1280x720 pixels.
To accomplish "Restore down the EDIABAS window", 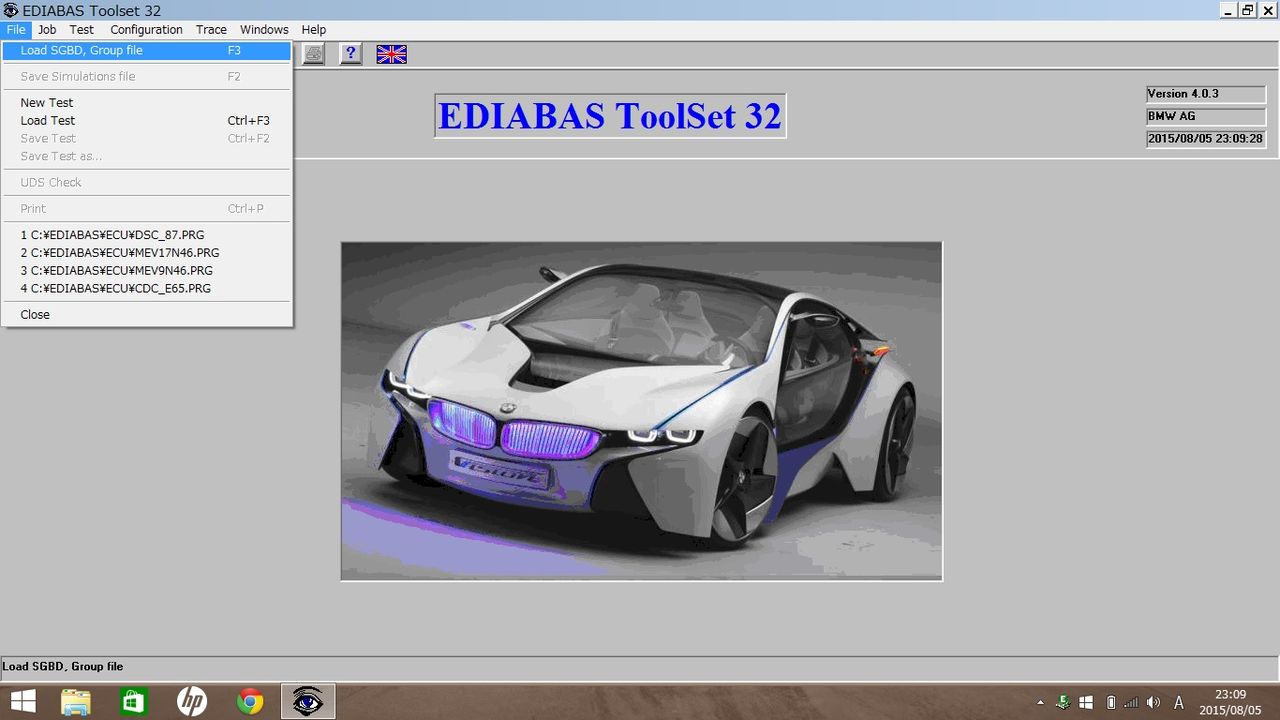I will (1247, 10).
